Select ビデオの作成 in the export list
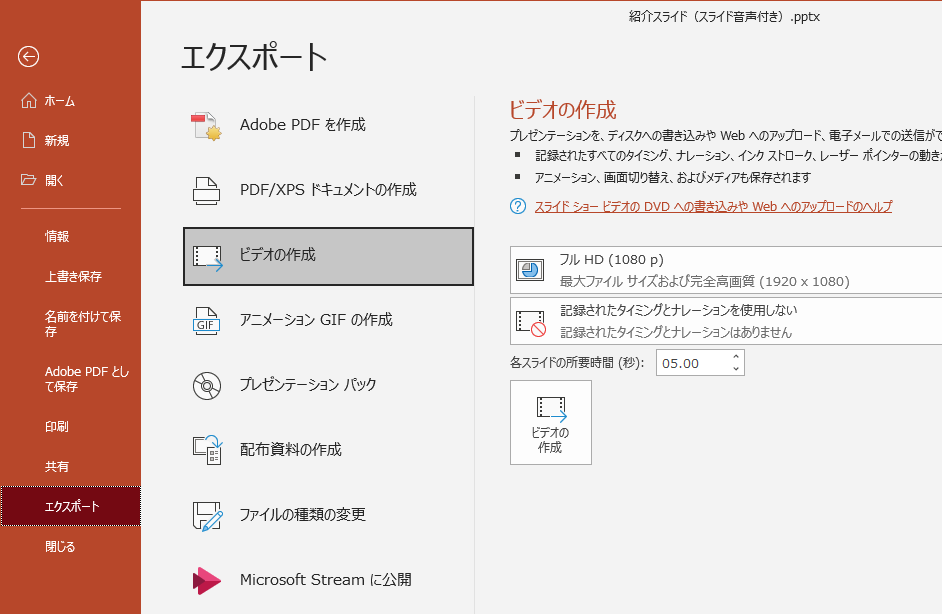This screenshot has height=614, width=942. point(328,256)
